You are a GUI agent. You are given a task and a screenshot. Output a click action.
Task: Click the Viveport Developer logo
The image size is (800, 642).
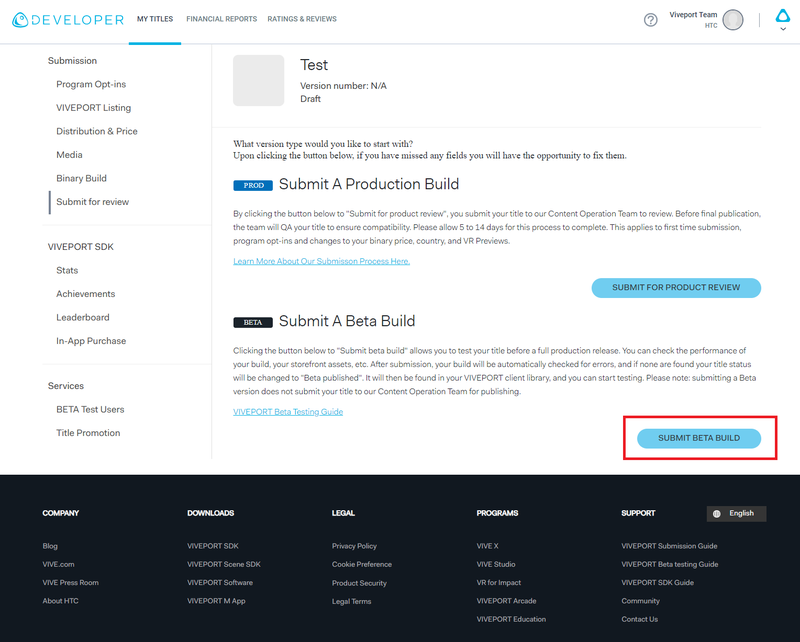[x=68, y=19]
